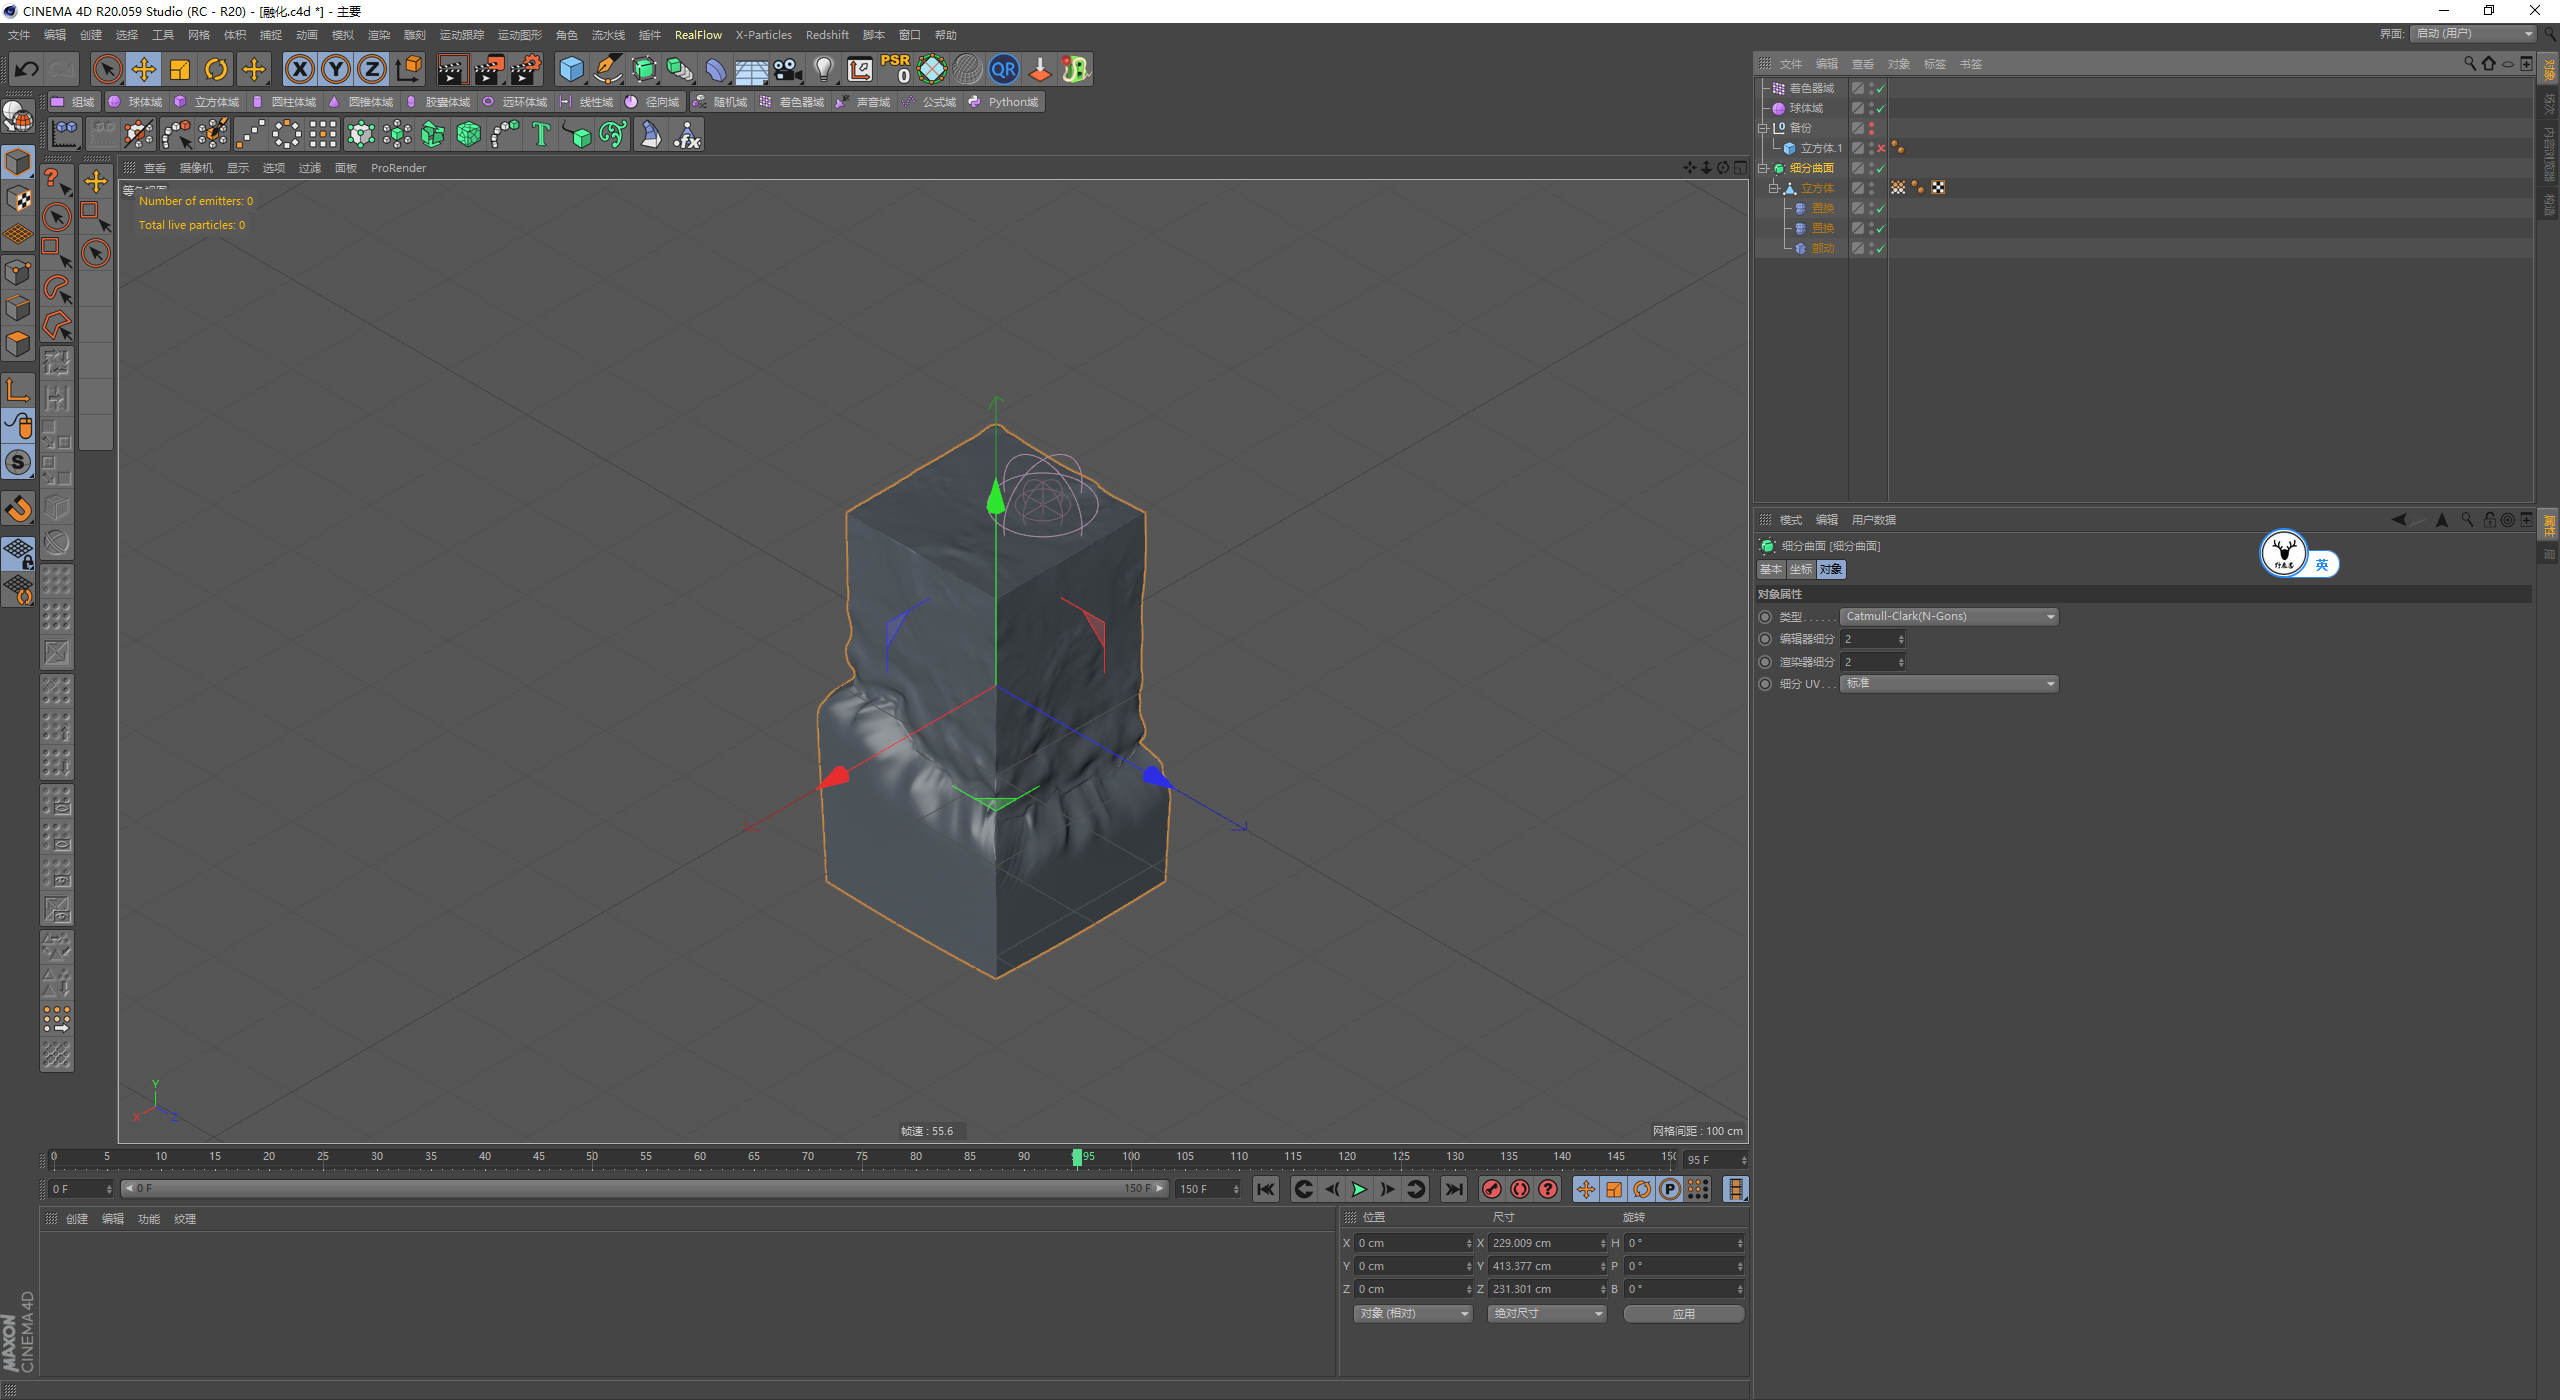
Task: Open the 类型 Catmull-Clark dropdown
Action: (x=1948, y=616)
